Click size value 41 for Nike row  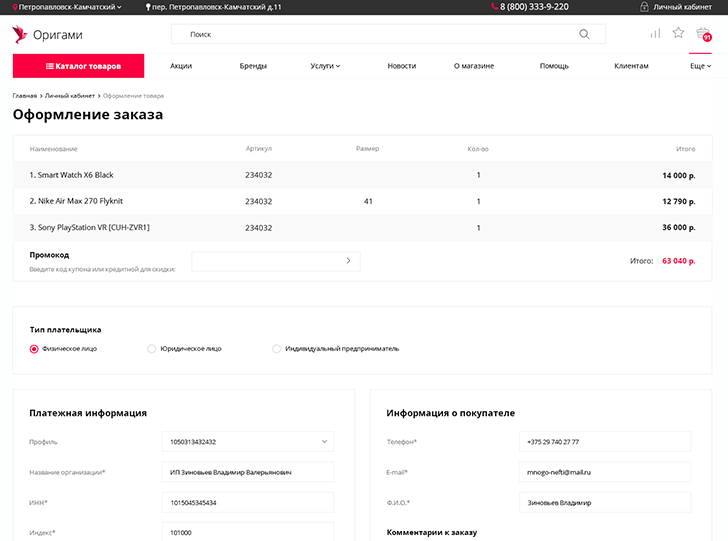[x=368, y=202]
